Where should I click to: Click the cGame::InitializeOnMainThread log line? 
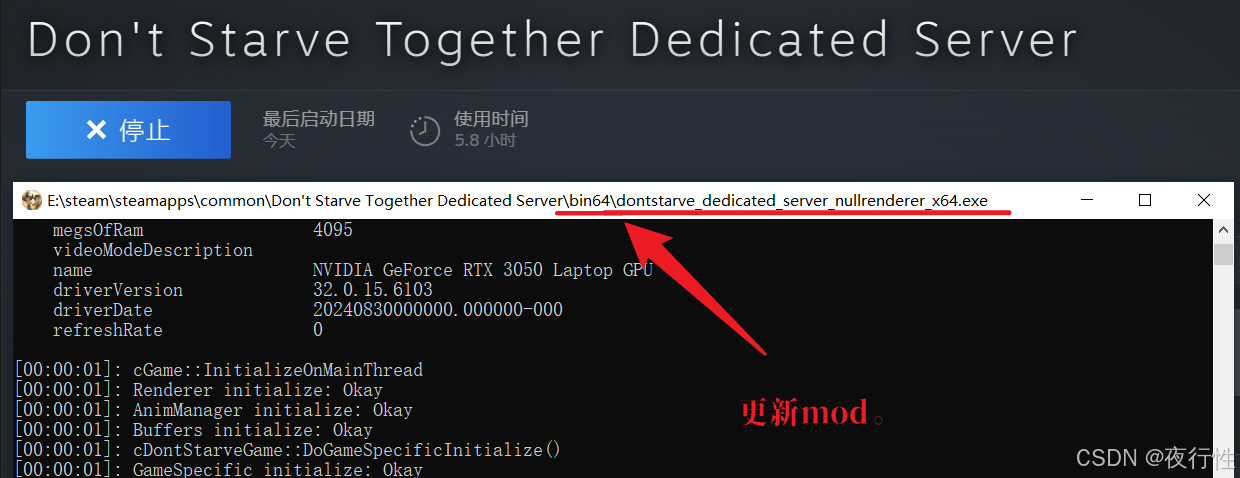219,370
